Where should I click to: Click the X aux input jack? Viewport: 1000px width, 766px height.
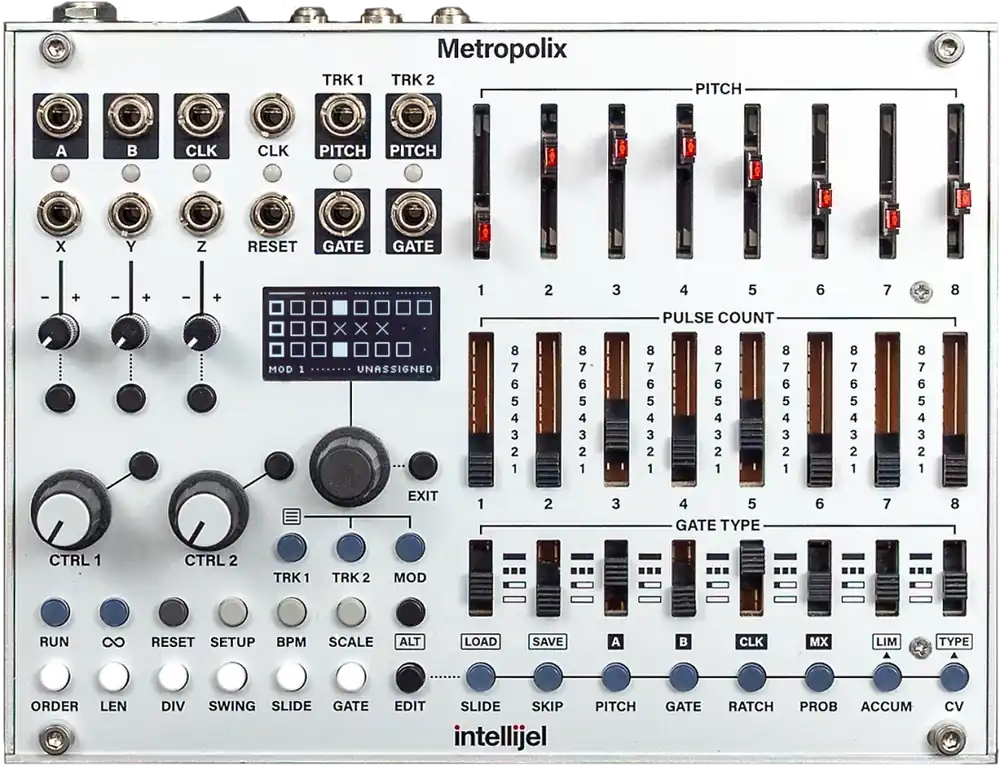point(59,214)
